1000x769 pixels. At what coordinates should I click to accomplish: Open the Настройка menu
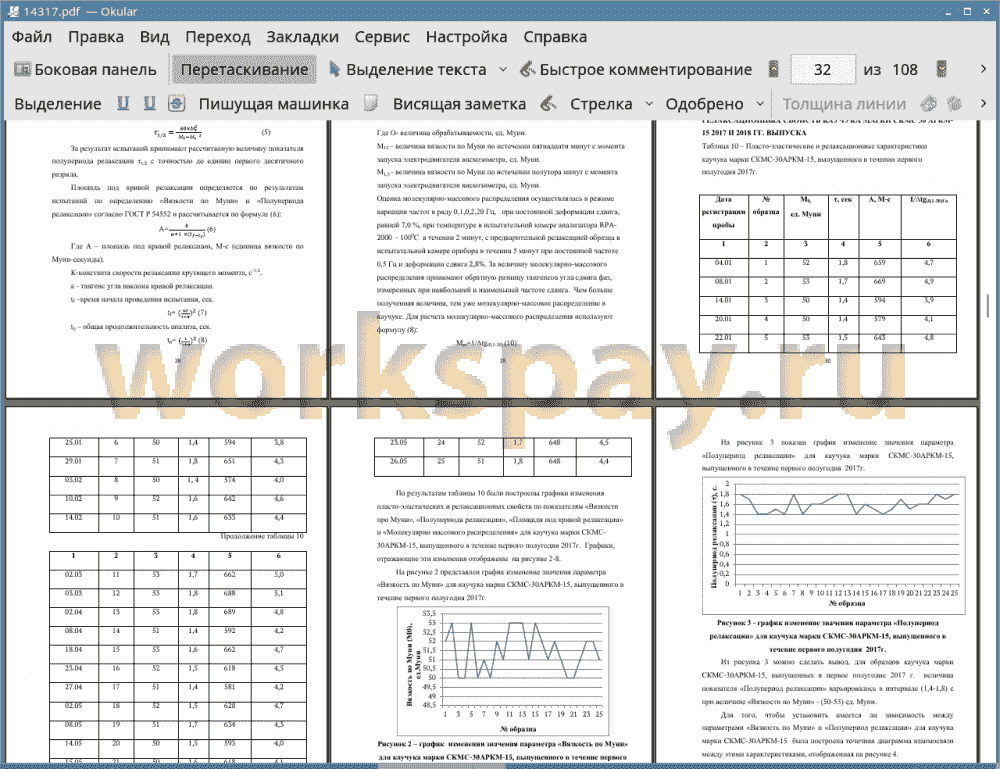(466, 37)
